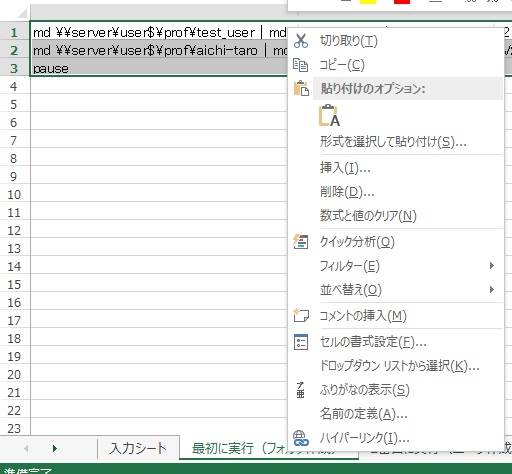This screenshot has height=474, width=512.
Task: Click the cell with pause
Action: [x=159, y=68]
